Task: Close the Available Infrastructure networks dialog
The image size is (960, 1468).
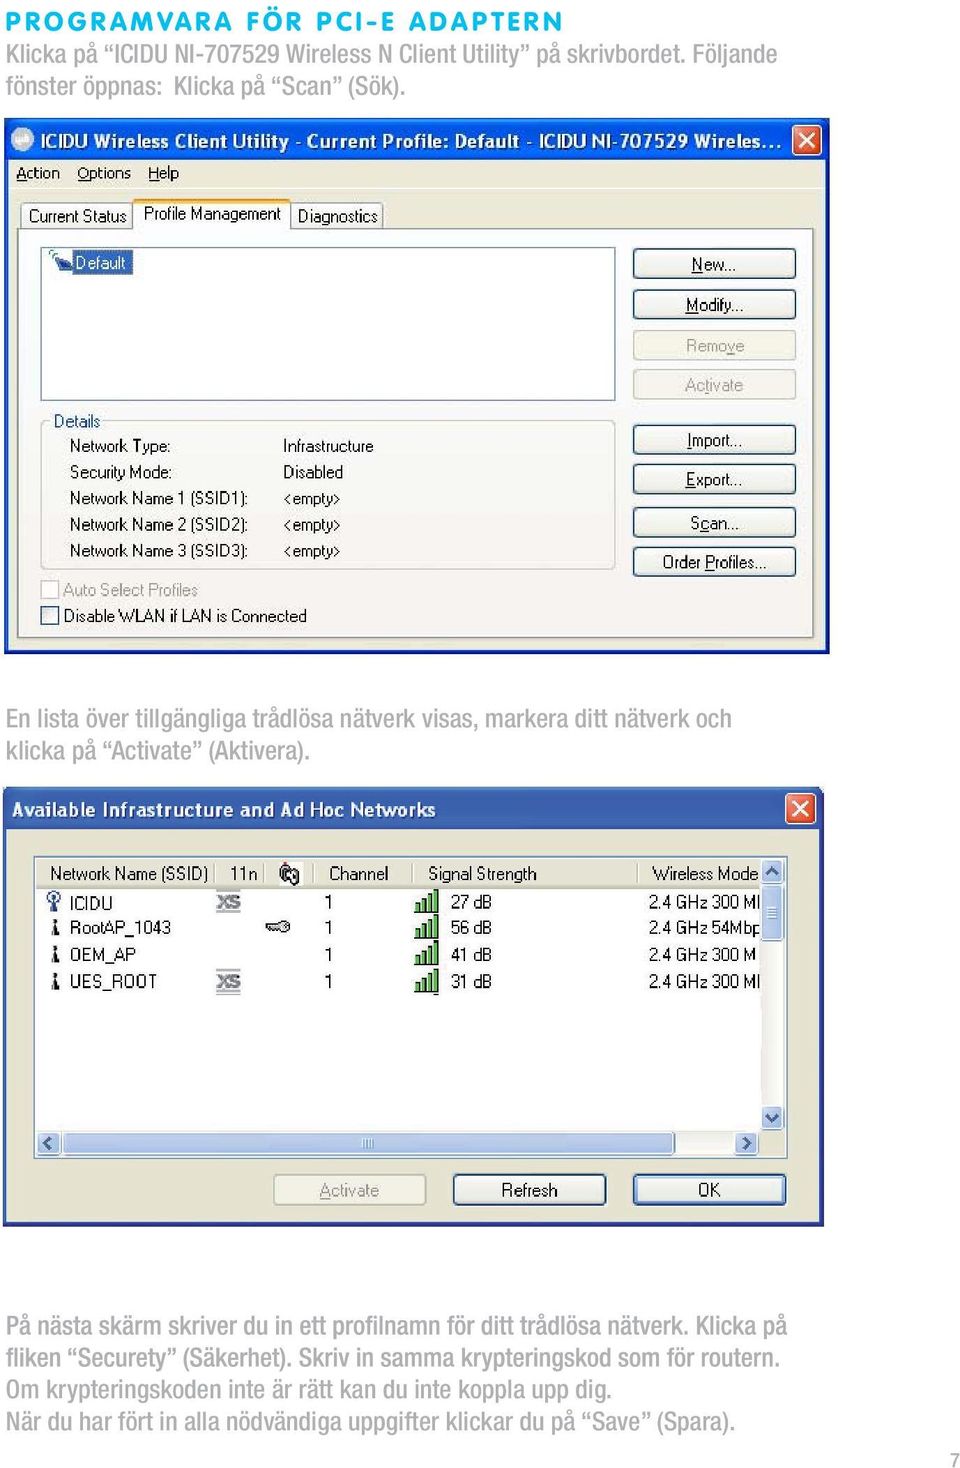Action: (800, 809)
